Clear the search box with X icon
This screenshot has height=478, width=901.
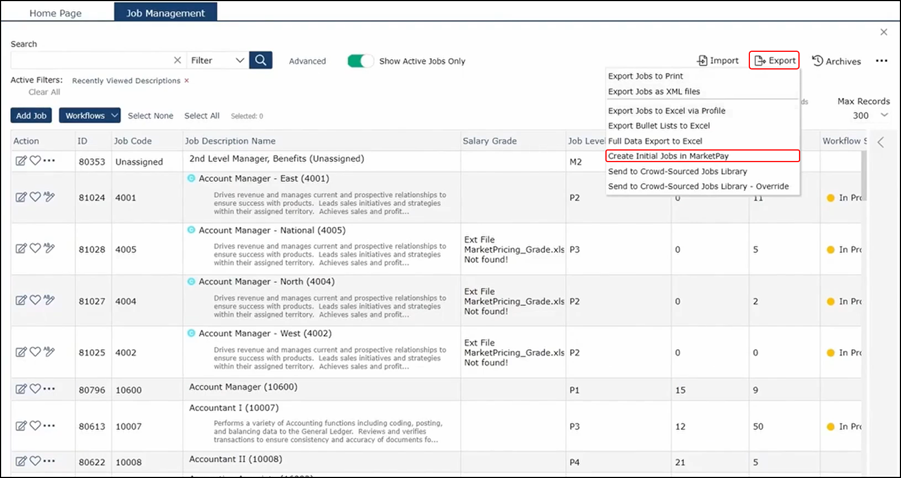coord(178,61)
